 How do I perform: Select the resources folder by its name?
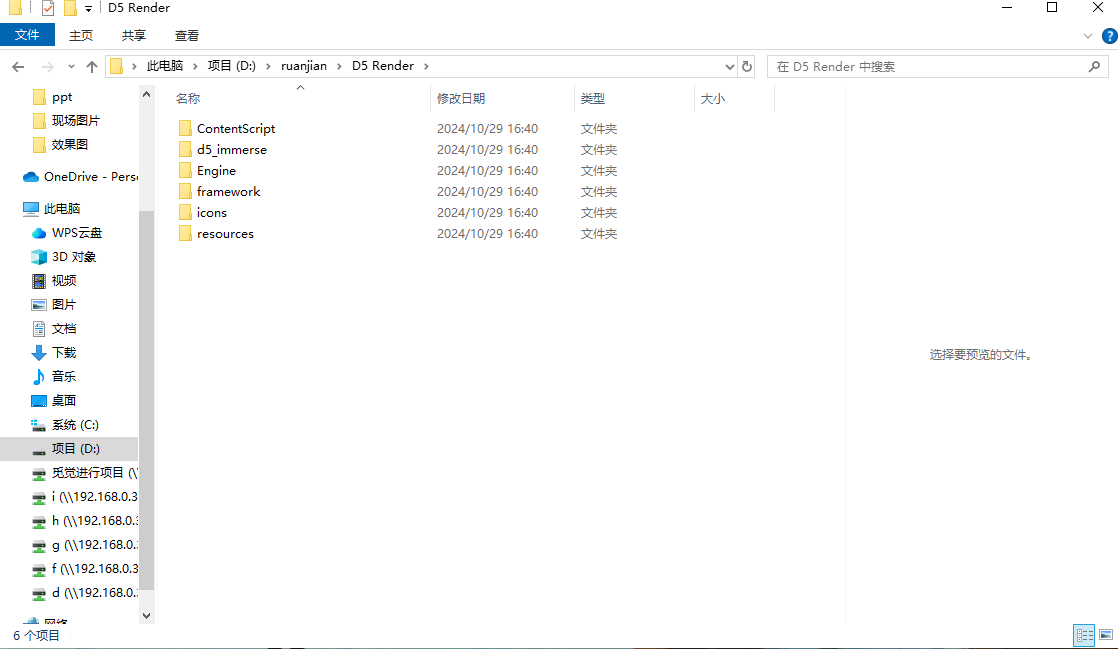(225, 233)
